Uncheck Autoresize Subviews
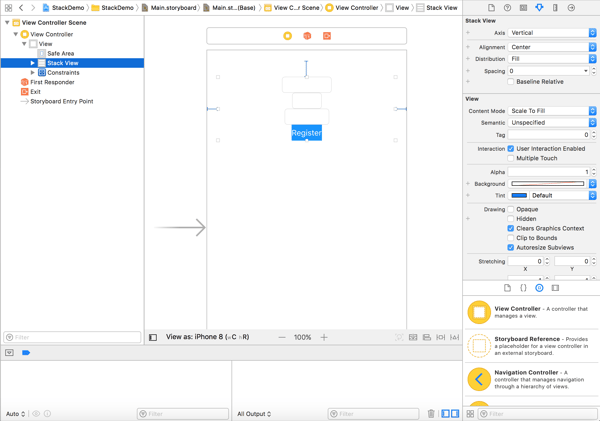Viewport: 600px width, 421px height. 511,248
